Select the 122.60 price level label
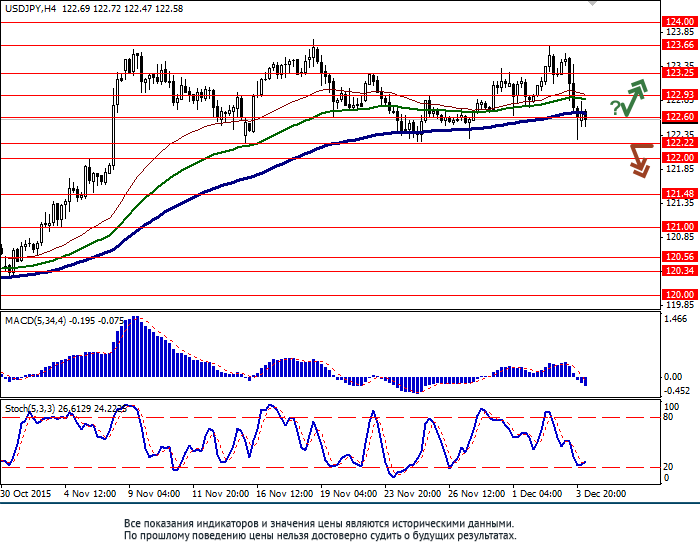This screenshot has width=700, height=552. point(680,117)
